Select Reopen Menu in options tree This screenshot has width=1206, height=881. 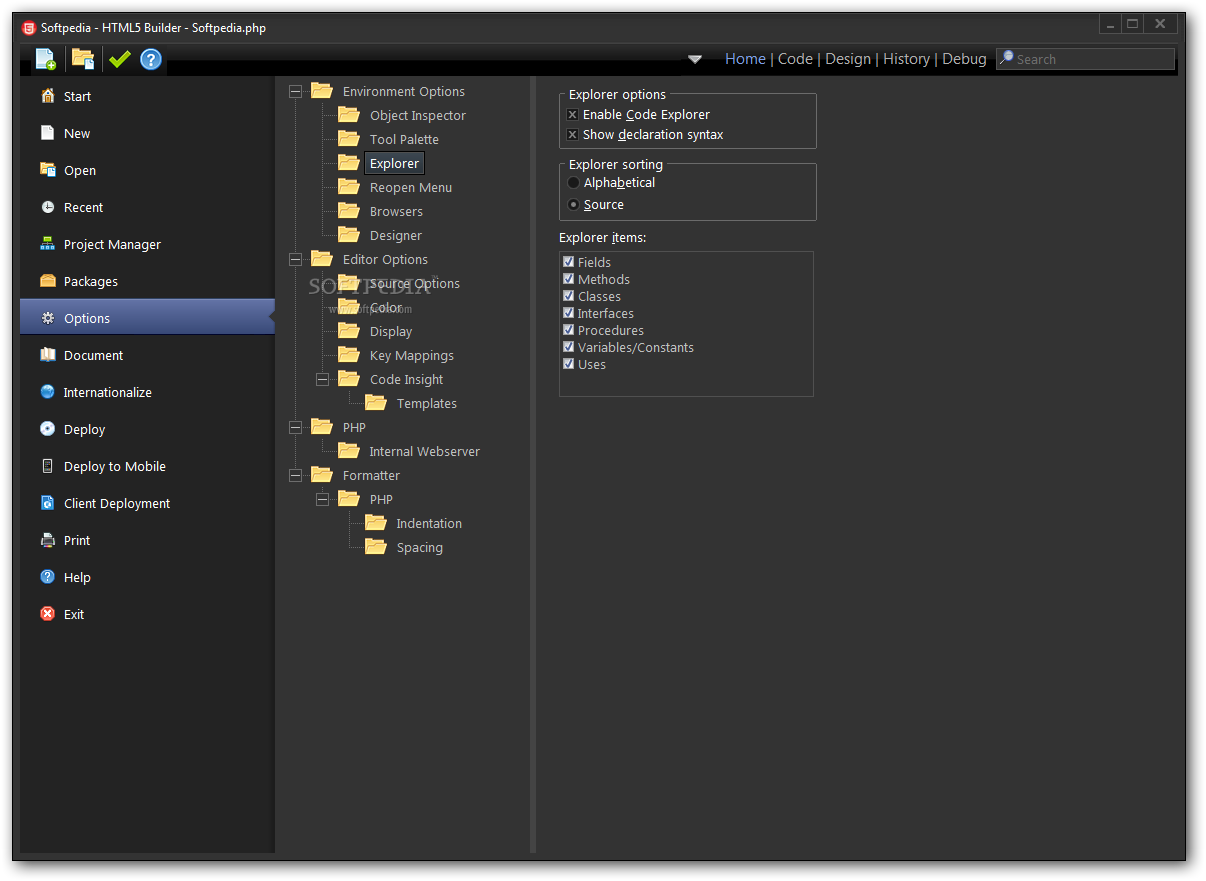(411, 187)
